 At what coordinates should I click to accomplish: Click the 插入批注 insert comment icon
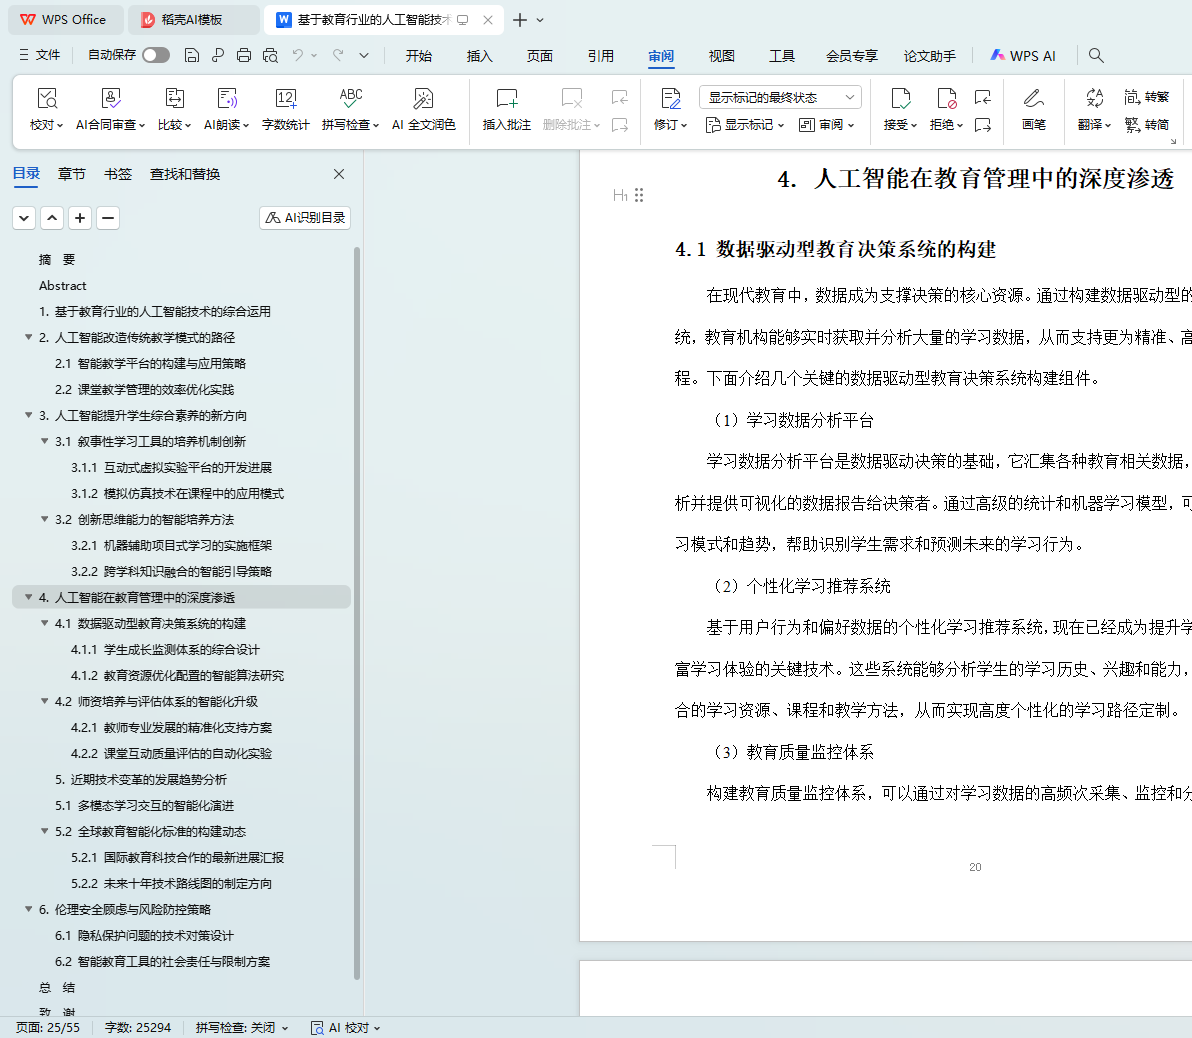pos(506,99)
